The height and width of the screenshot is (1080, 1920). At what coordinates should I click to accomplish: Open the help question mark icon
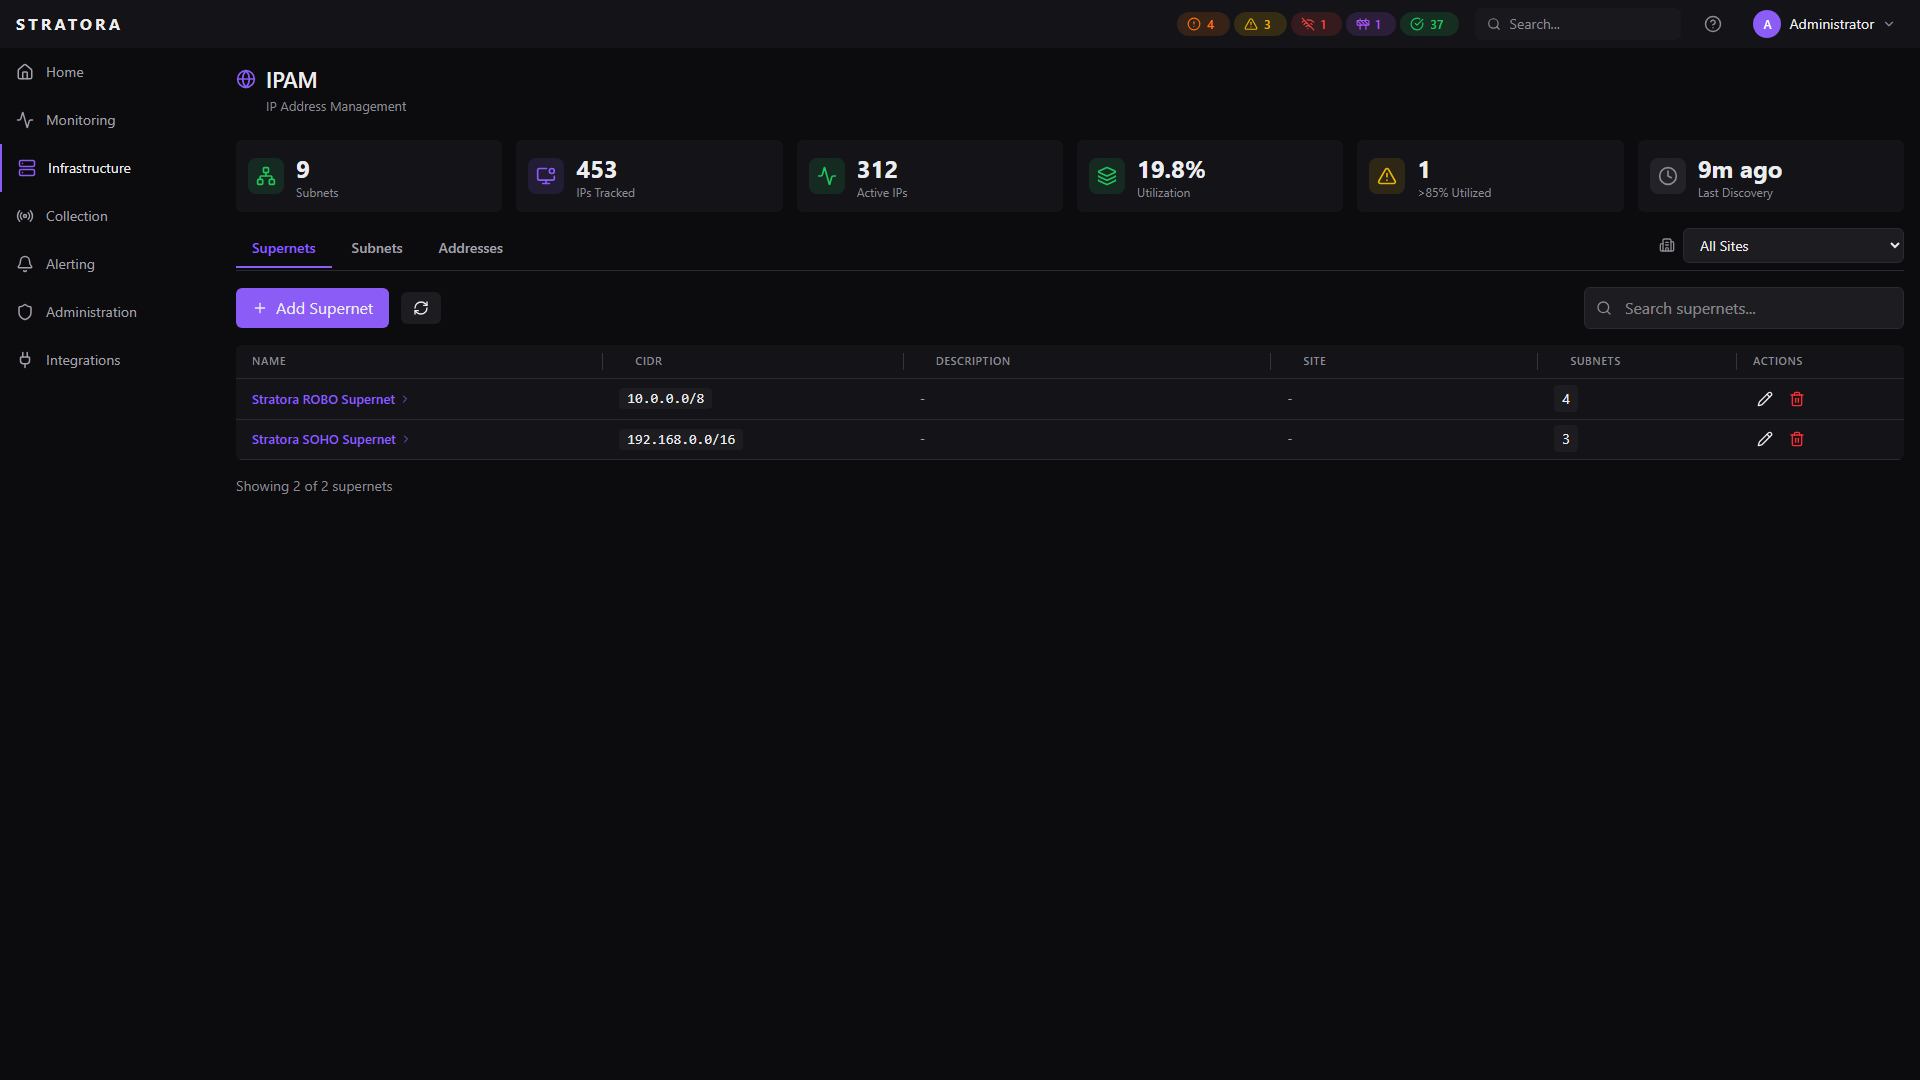click(1713, 24)
